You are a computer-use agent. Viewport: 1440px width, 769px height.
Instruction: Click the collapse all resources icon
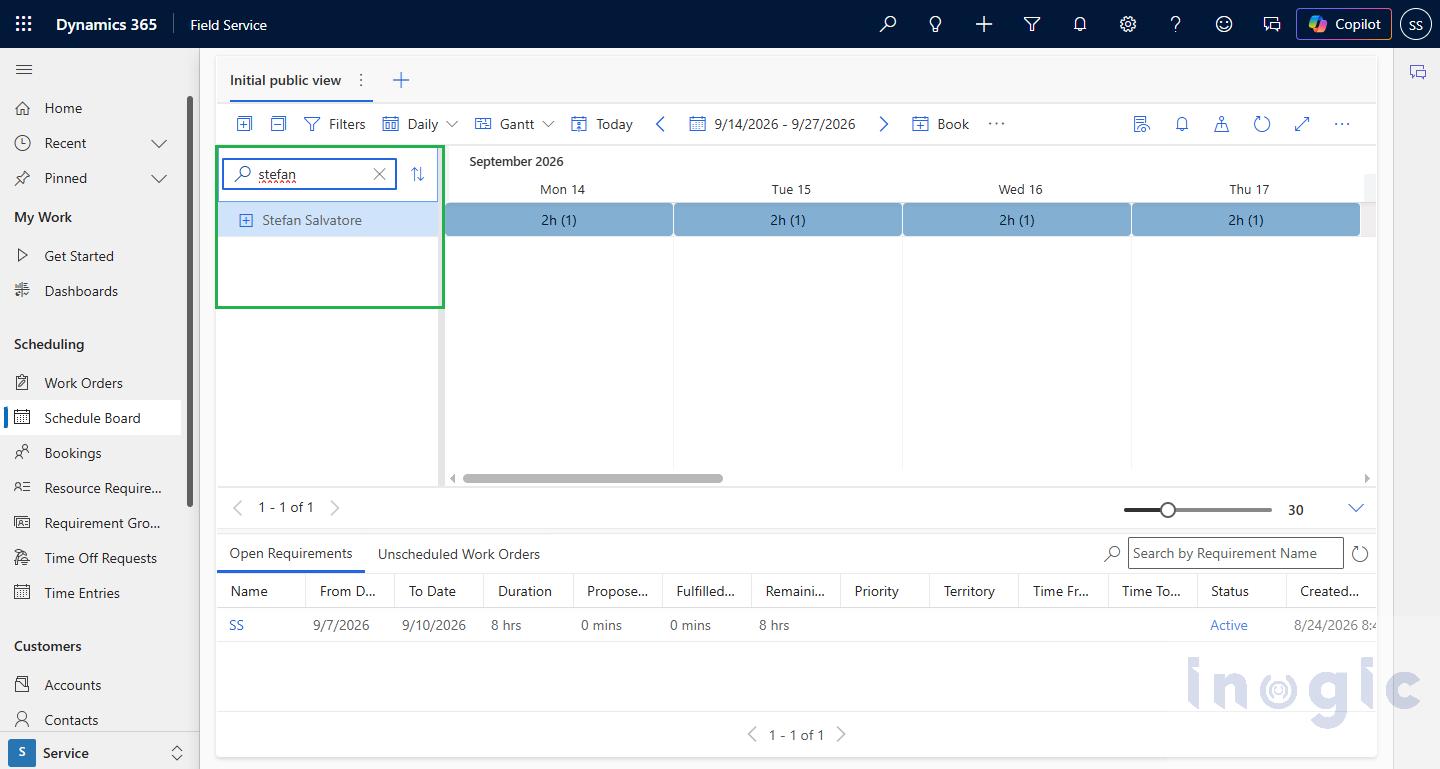tap(279, 124)
